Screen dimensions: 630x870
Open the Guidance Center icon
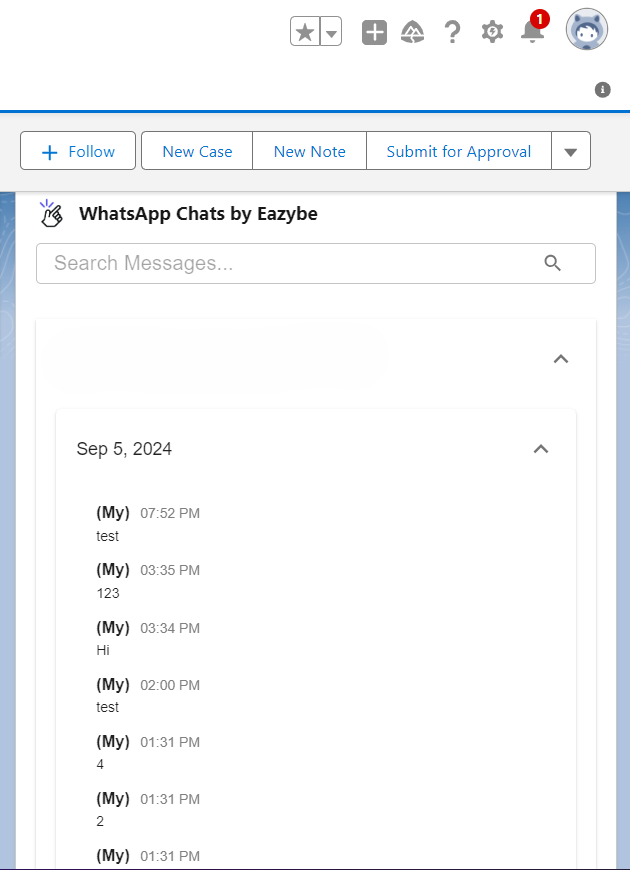413,31
